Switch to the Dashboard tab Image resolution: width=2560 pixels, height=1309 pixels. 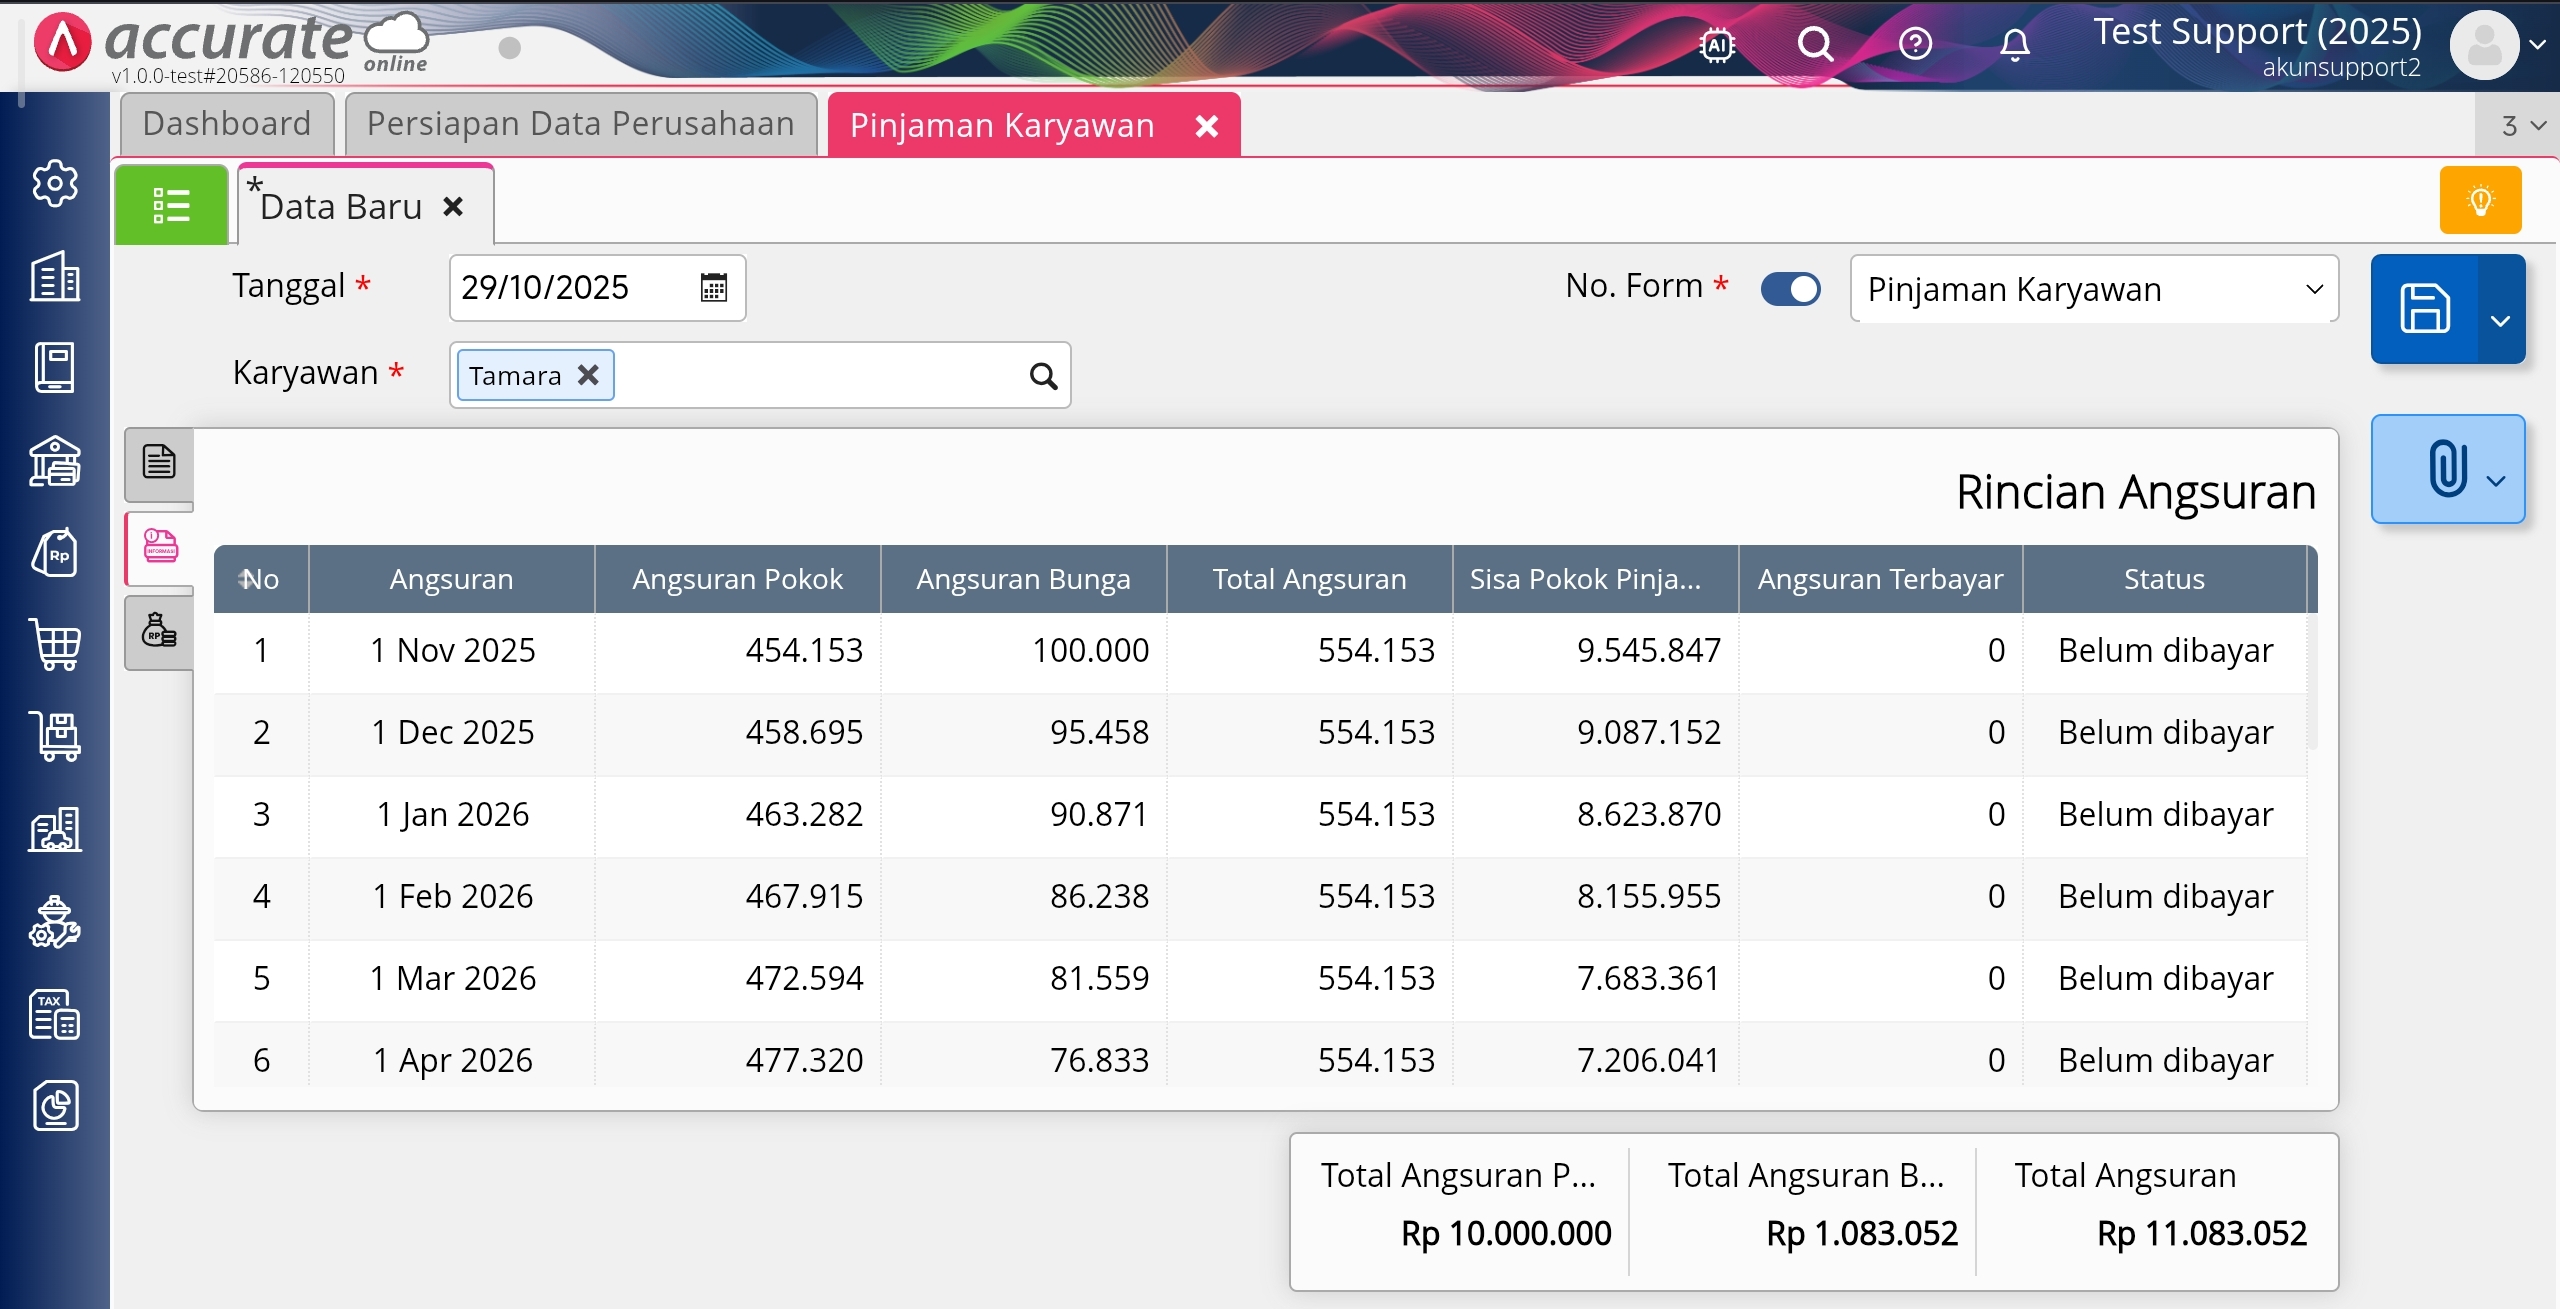click(227, 124)
